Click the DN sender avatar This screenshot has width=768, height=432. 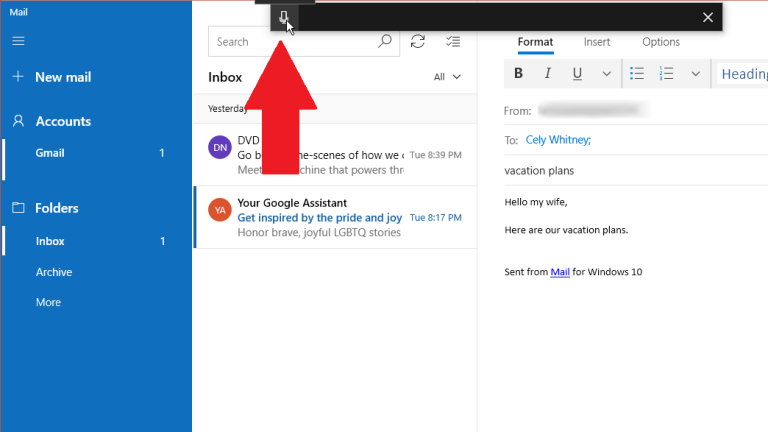(219, 147)
